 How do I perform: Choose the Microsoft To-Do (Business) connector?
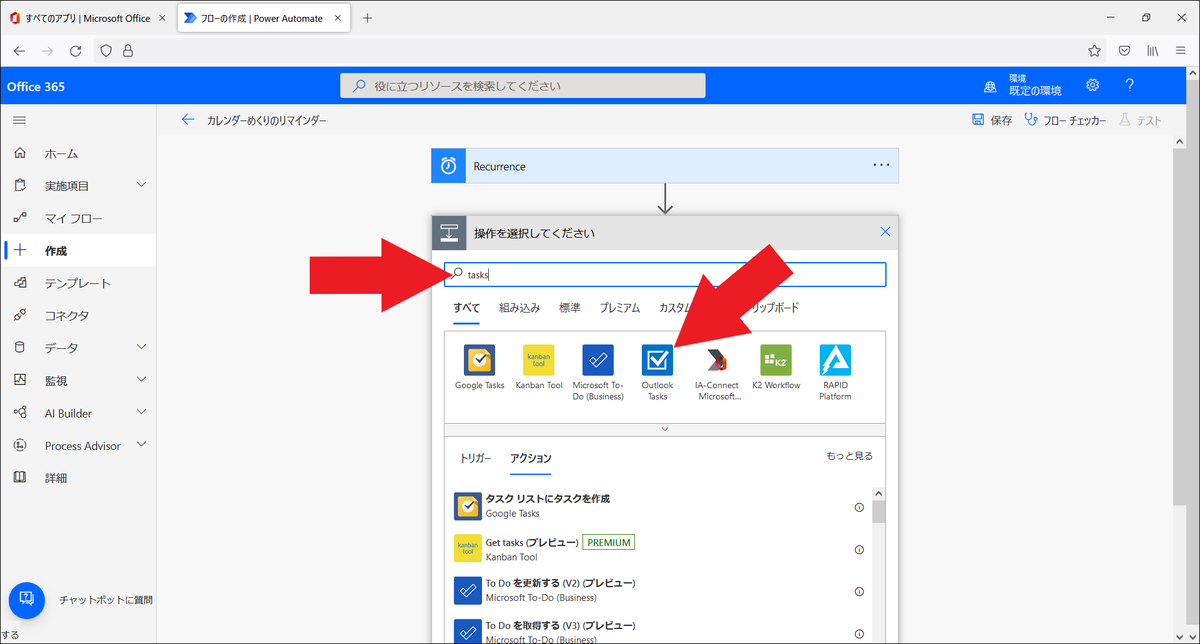tap(598, 360)
